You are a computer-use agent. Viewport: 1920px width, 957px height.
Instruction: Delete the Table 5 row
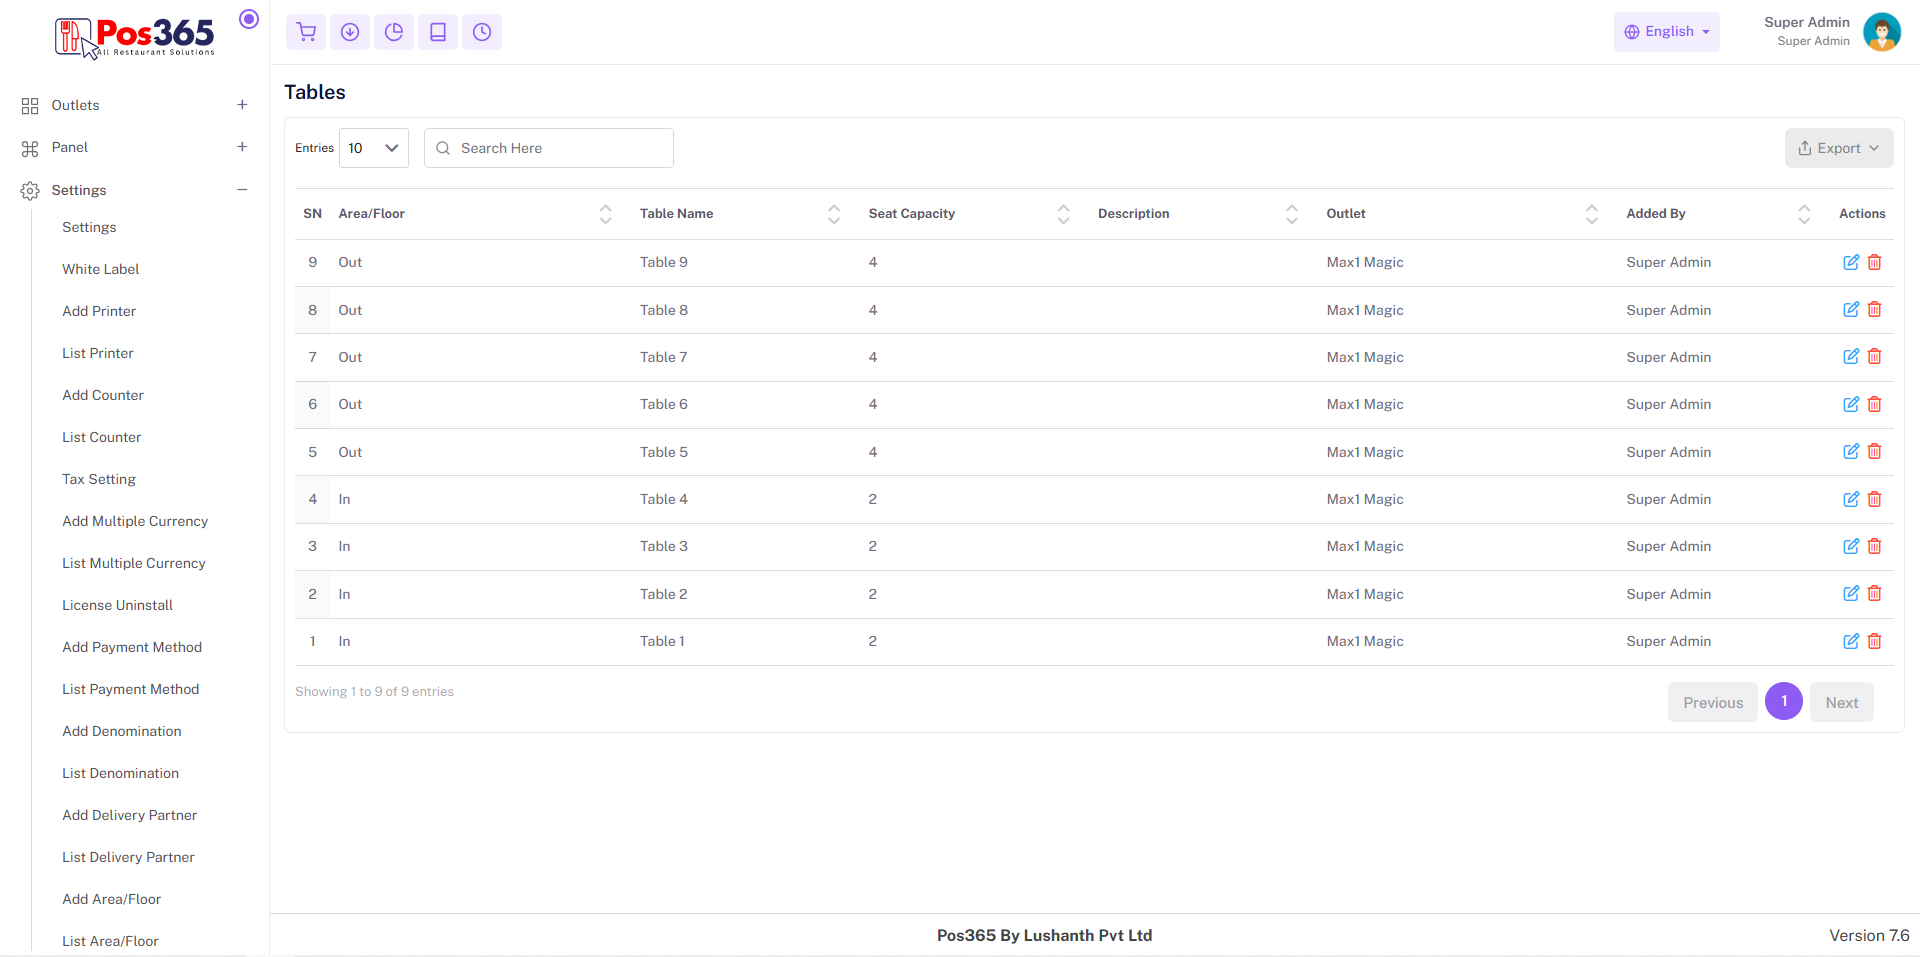point(1875,452)
